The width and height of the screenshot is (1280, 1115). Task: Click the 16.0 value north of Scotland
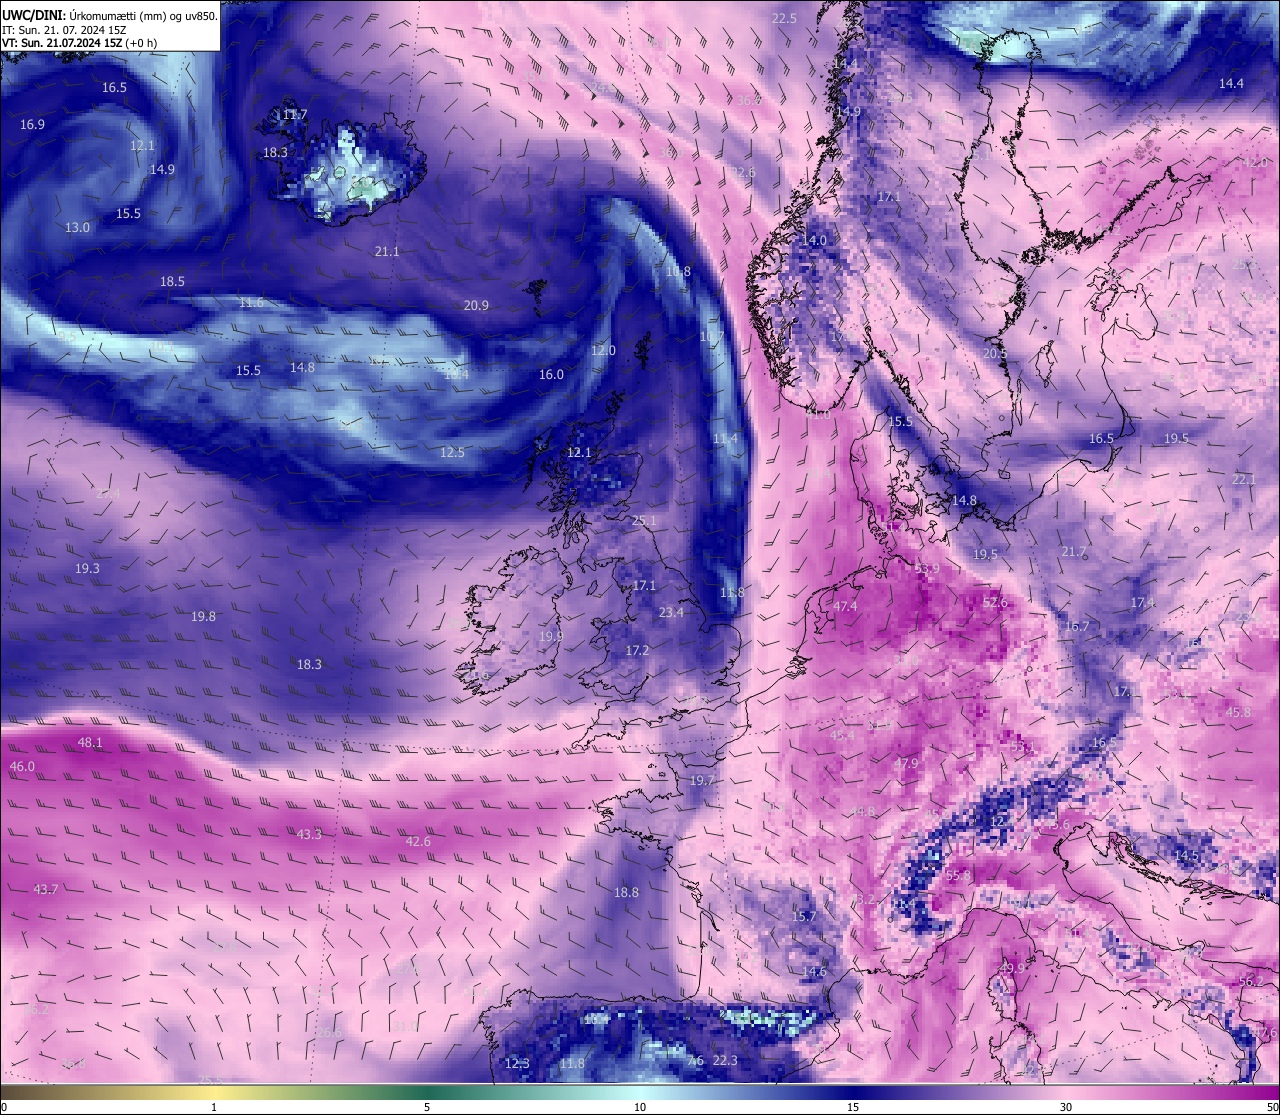(x=551, y=375)
